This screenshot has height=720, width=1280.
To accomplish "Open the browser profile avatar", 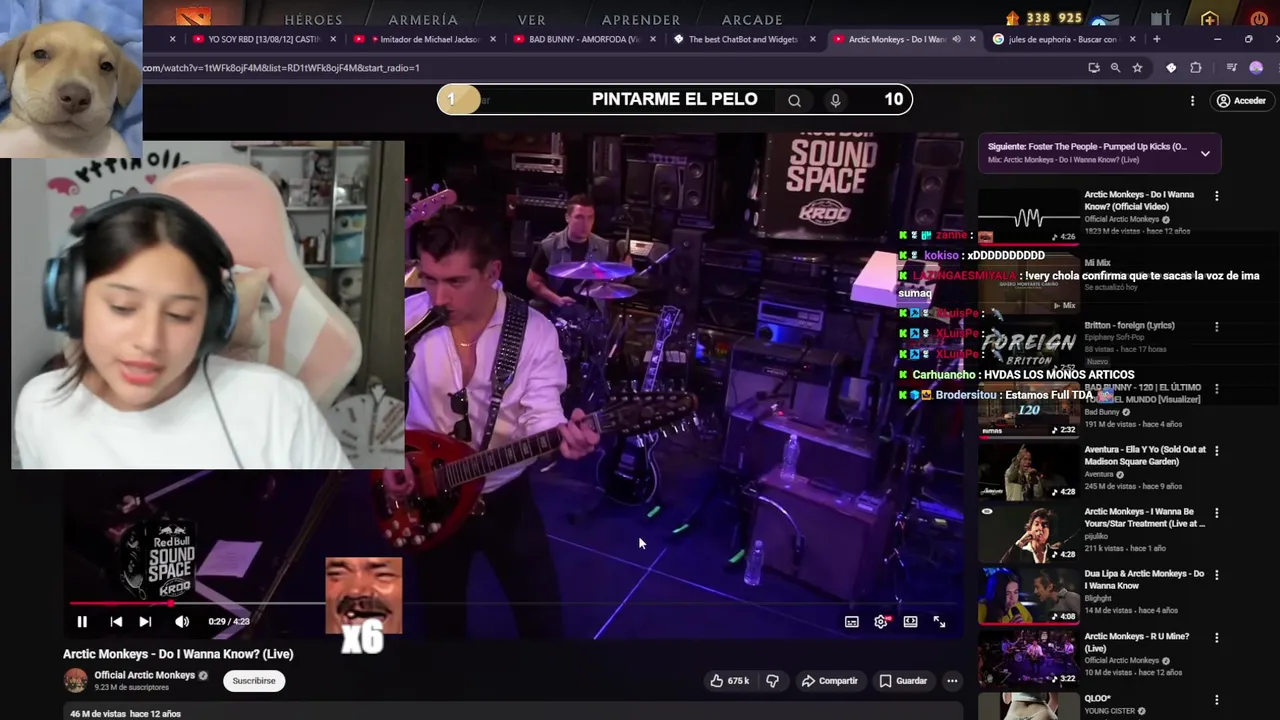I will point(1256,68).
